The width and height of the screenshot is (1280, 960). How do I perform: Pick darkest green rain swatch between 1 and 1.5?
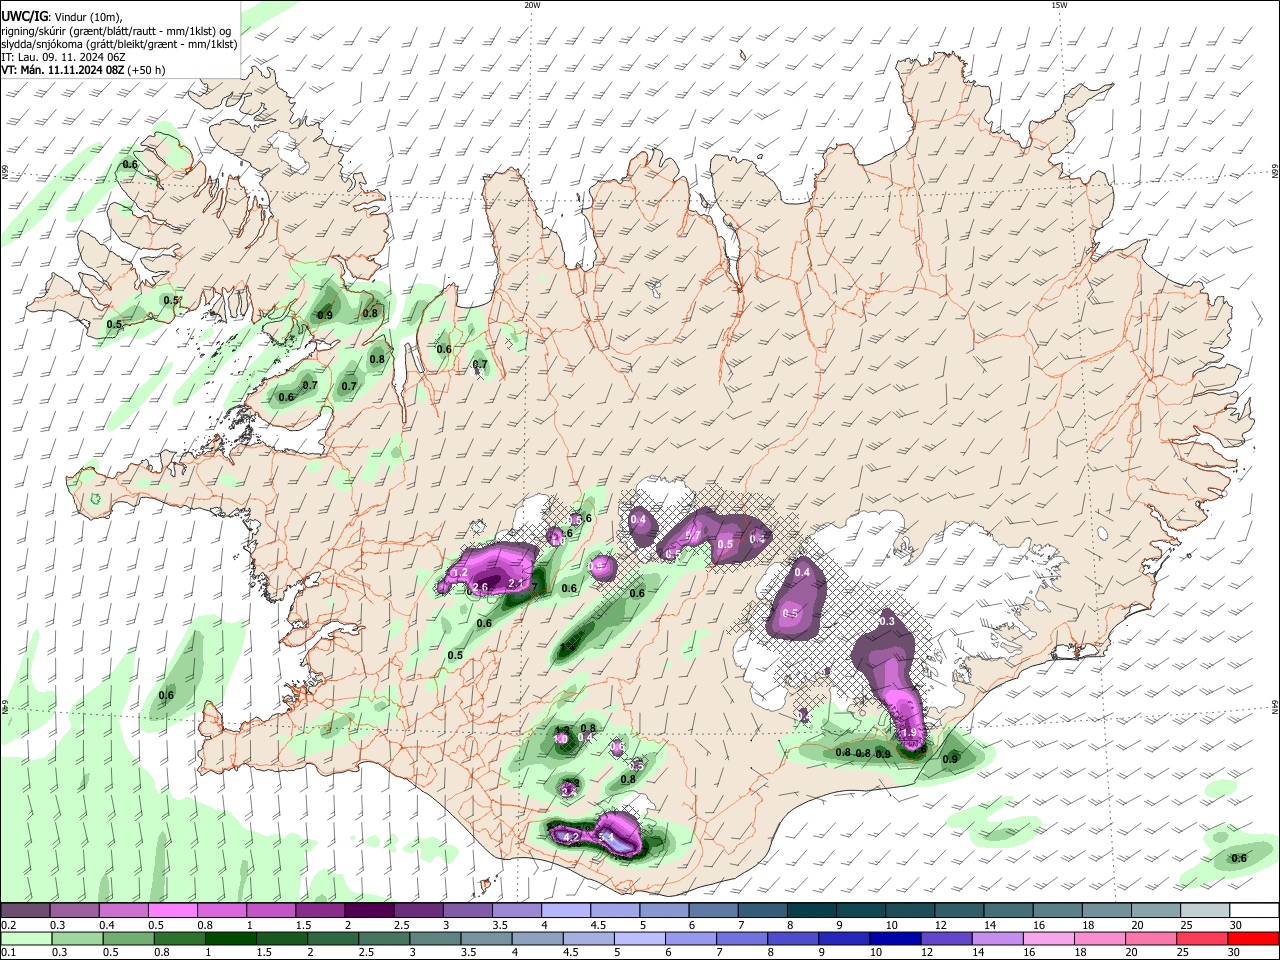(229, 938)
